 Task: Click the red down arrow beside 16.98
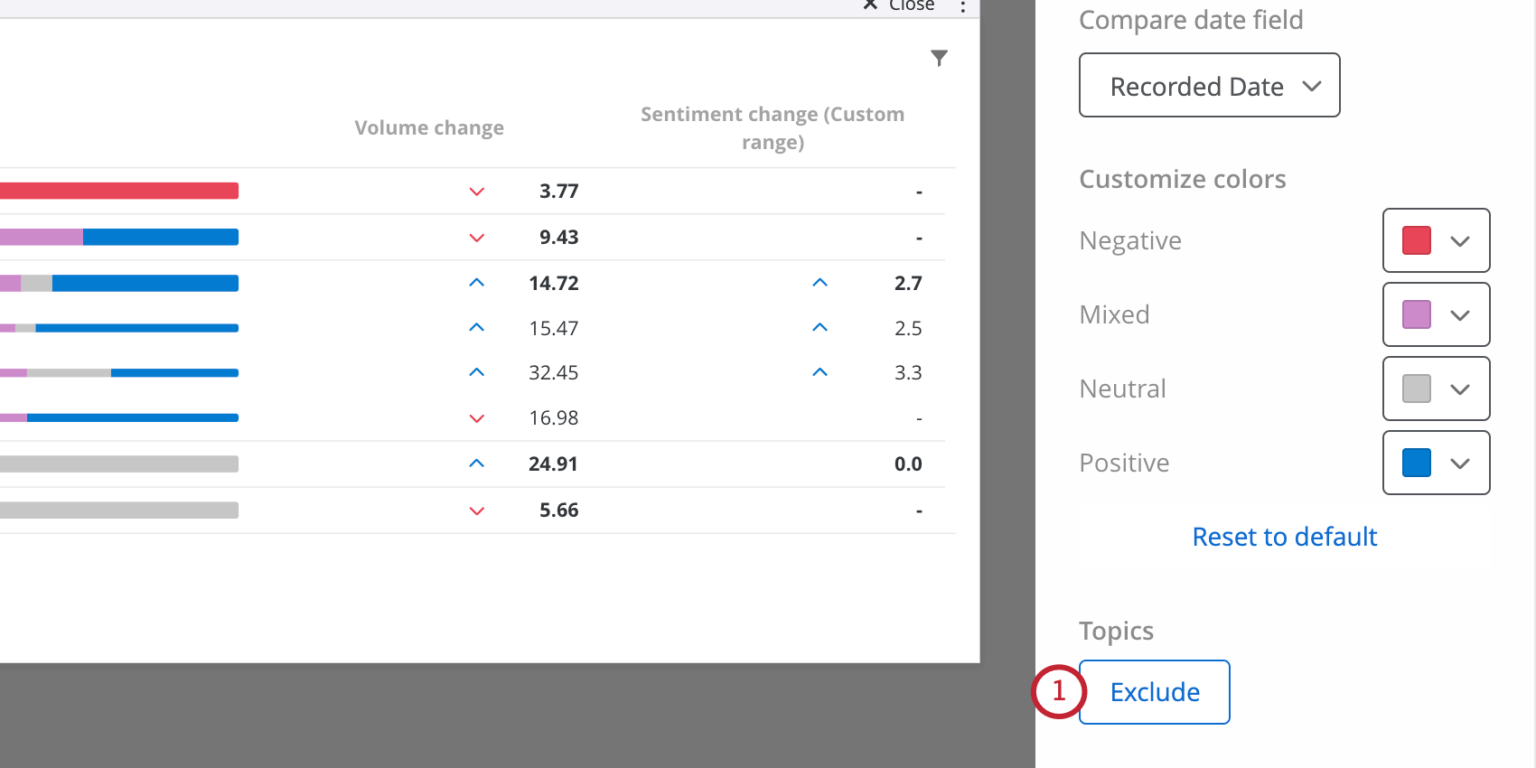(477, 418)
